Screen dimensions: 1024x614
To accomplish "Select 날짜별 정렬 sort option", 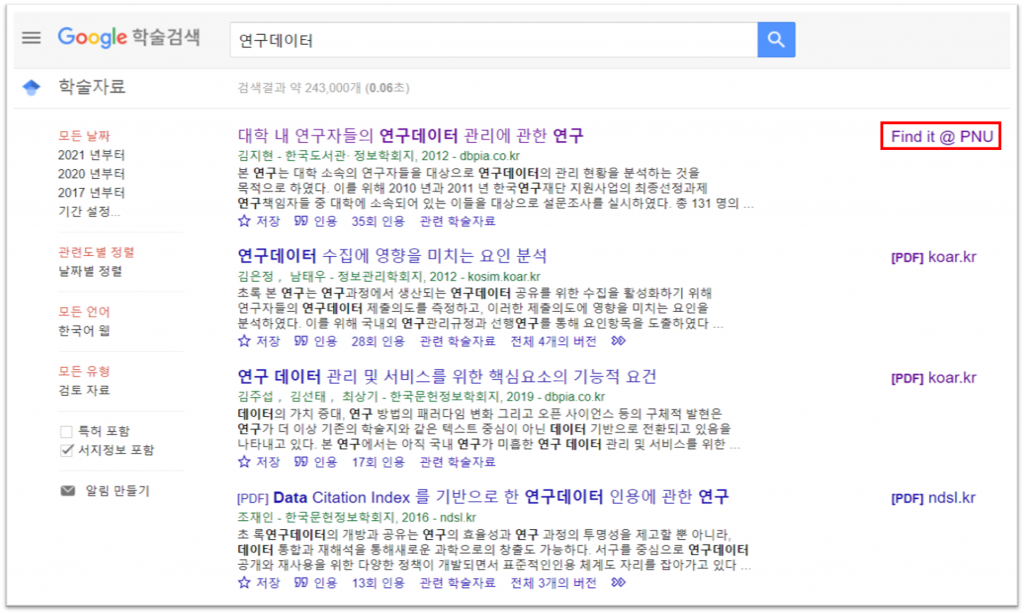I will pyautogui.click(x=90, y=271).
